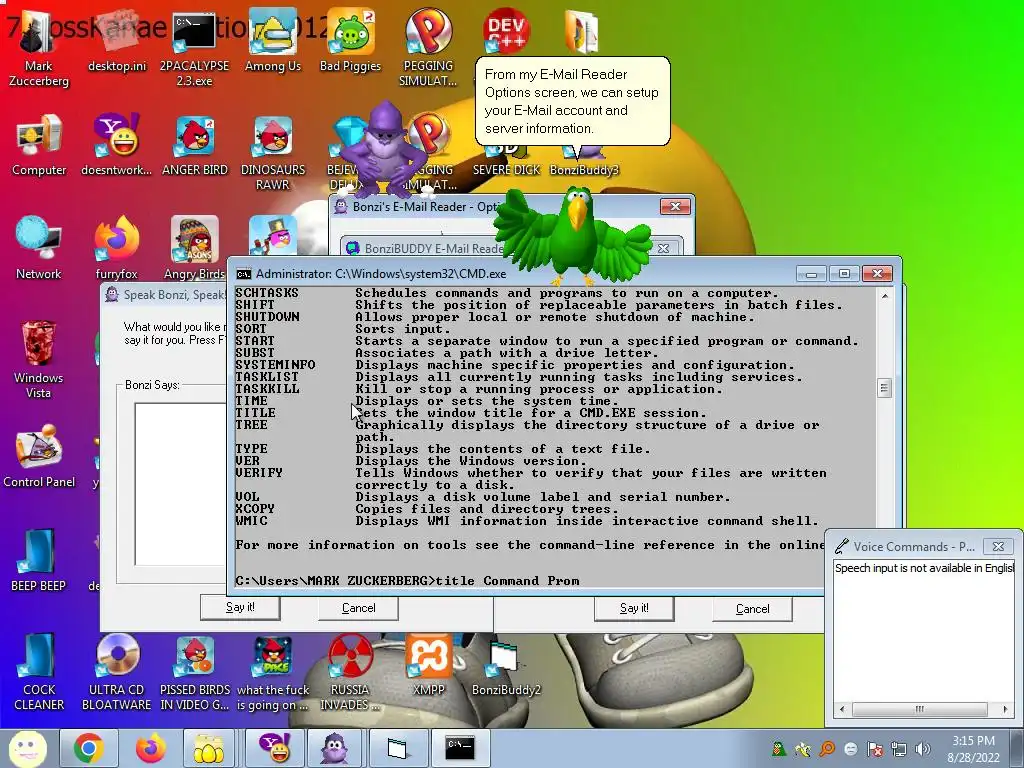Open the DINOSAURS RAWR shortcut

(272, 153)
